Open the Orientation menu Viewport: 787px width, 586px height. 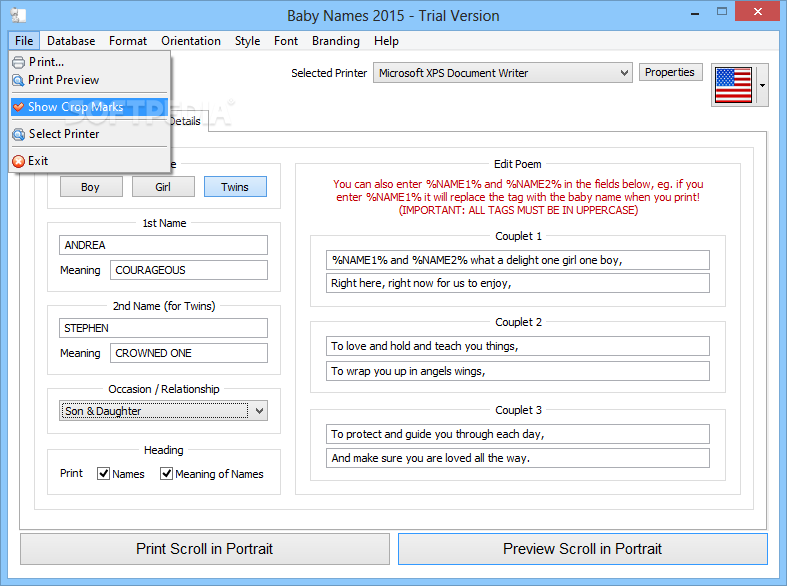tap(191, 41)
